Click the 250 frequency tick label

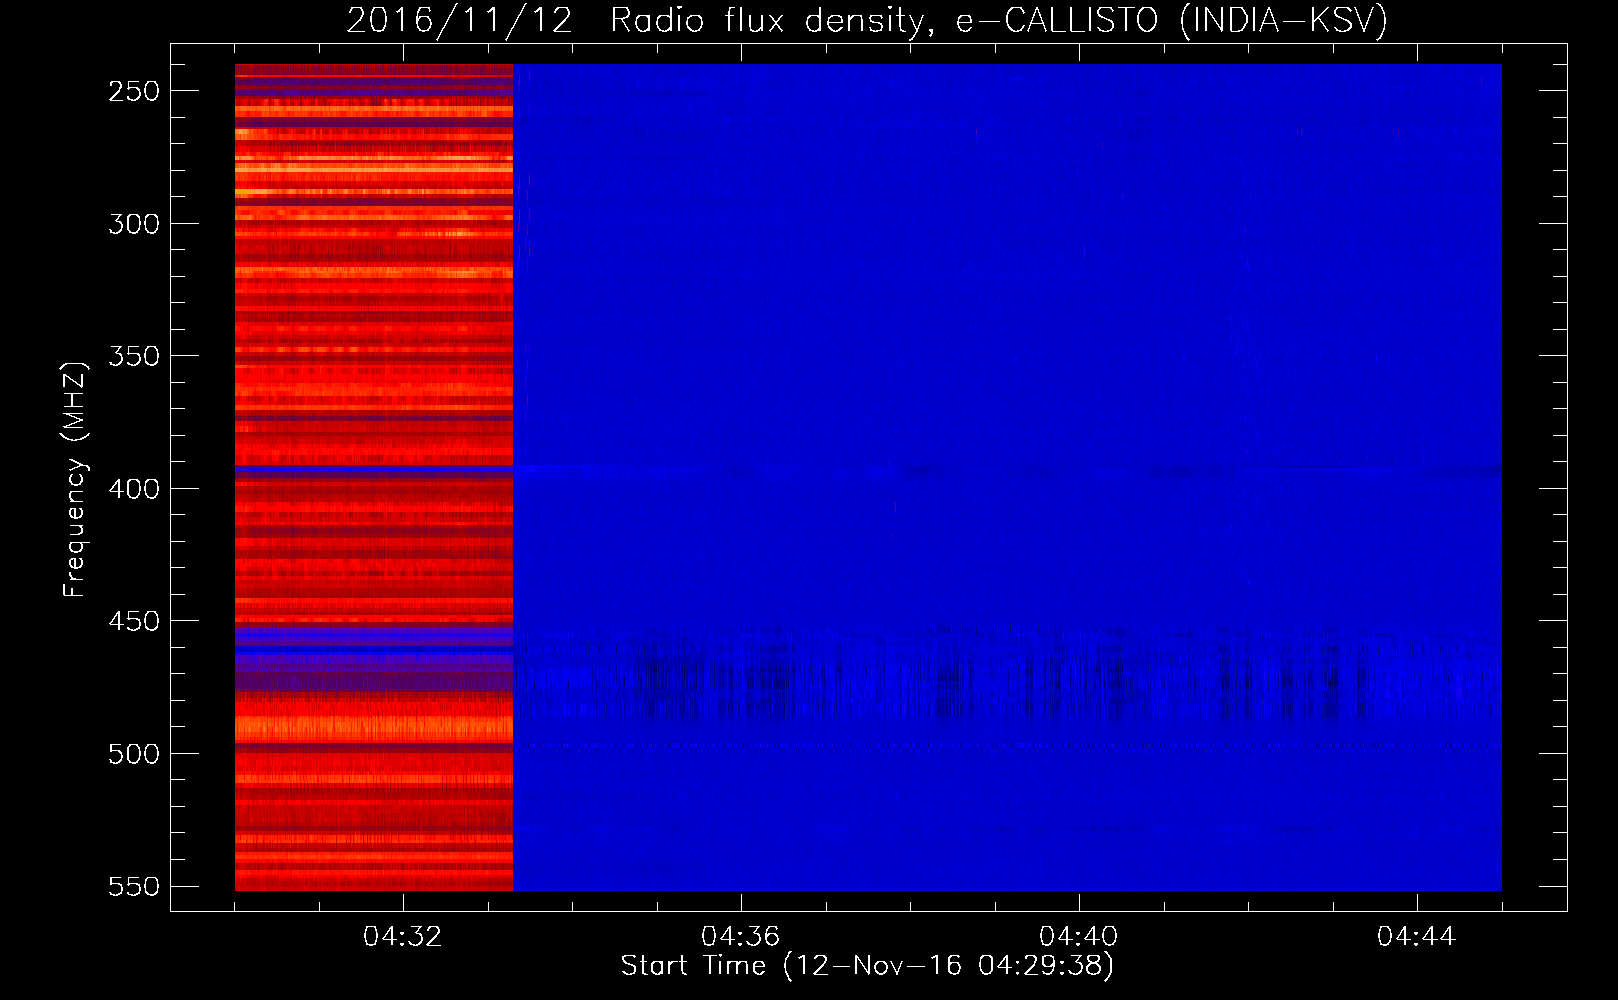[134, 91]
